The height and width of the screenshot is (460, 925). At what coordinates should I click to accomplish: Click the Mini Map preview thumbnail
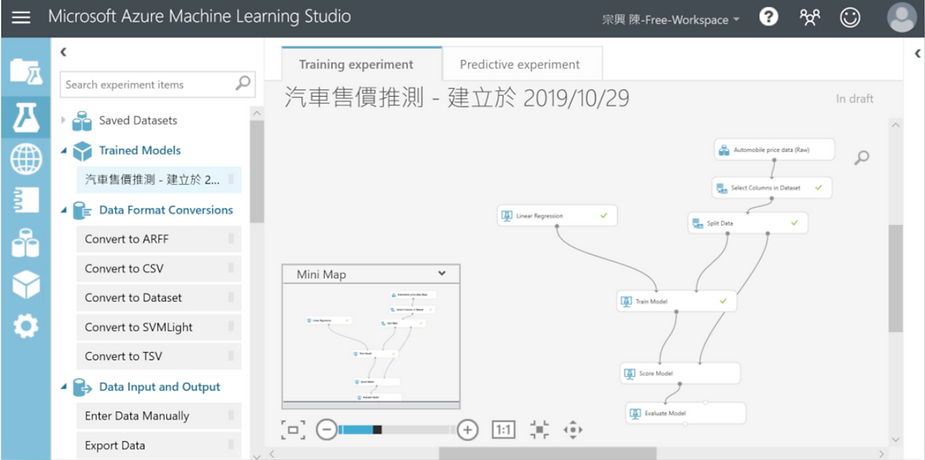pos(371,343)
